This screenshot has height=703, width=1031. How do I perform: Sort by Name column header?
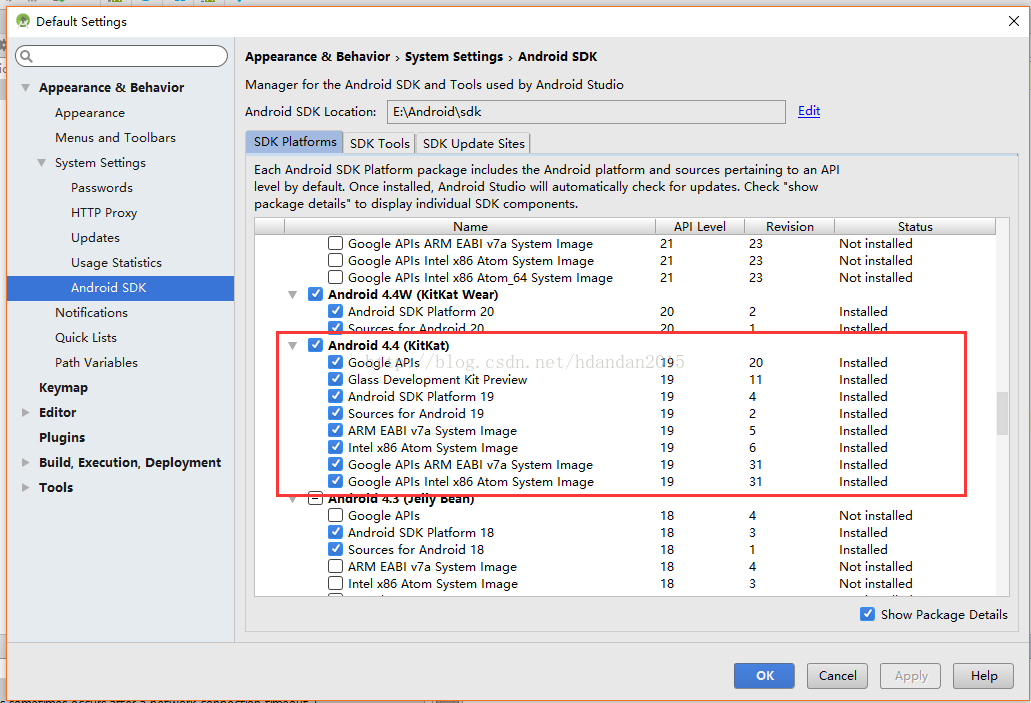(x=470, y=226)
